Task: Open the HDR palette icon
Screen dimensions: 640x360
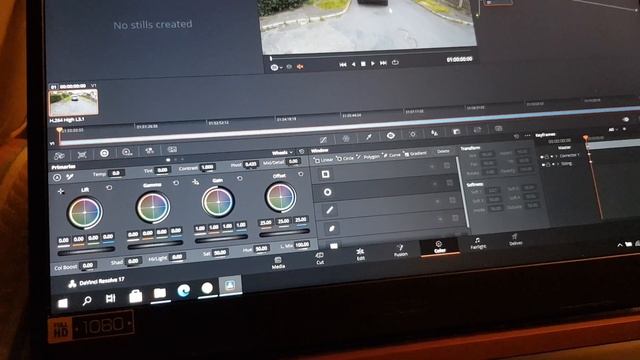Action: (127, 152)
